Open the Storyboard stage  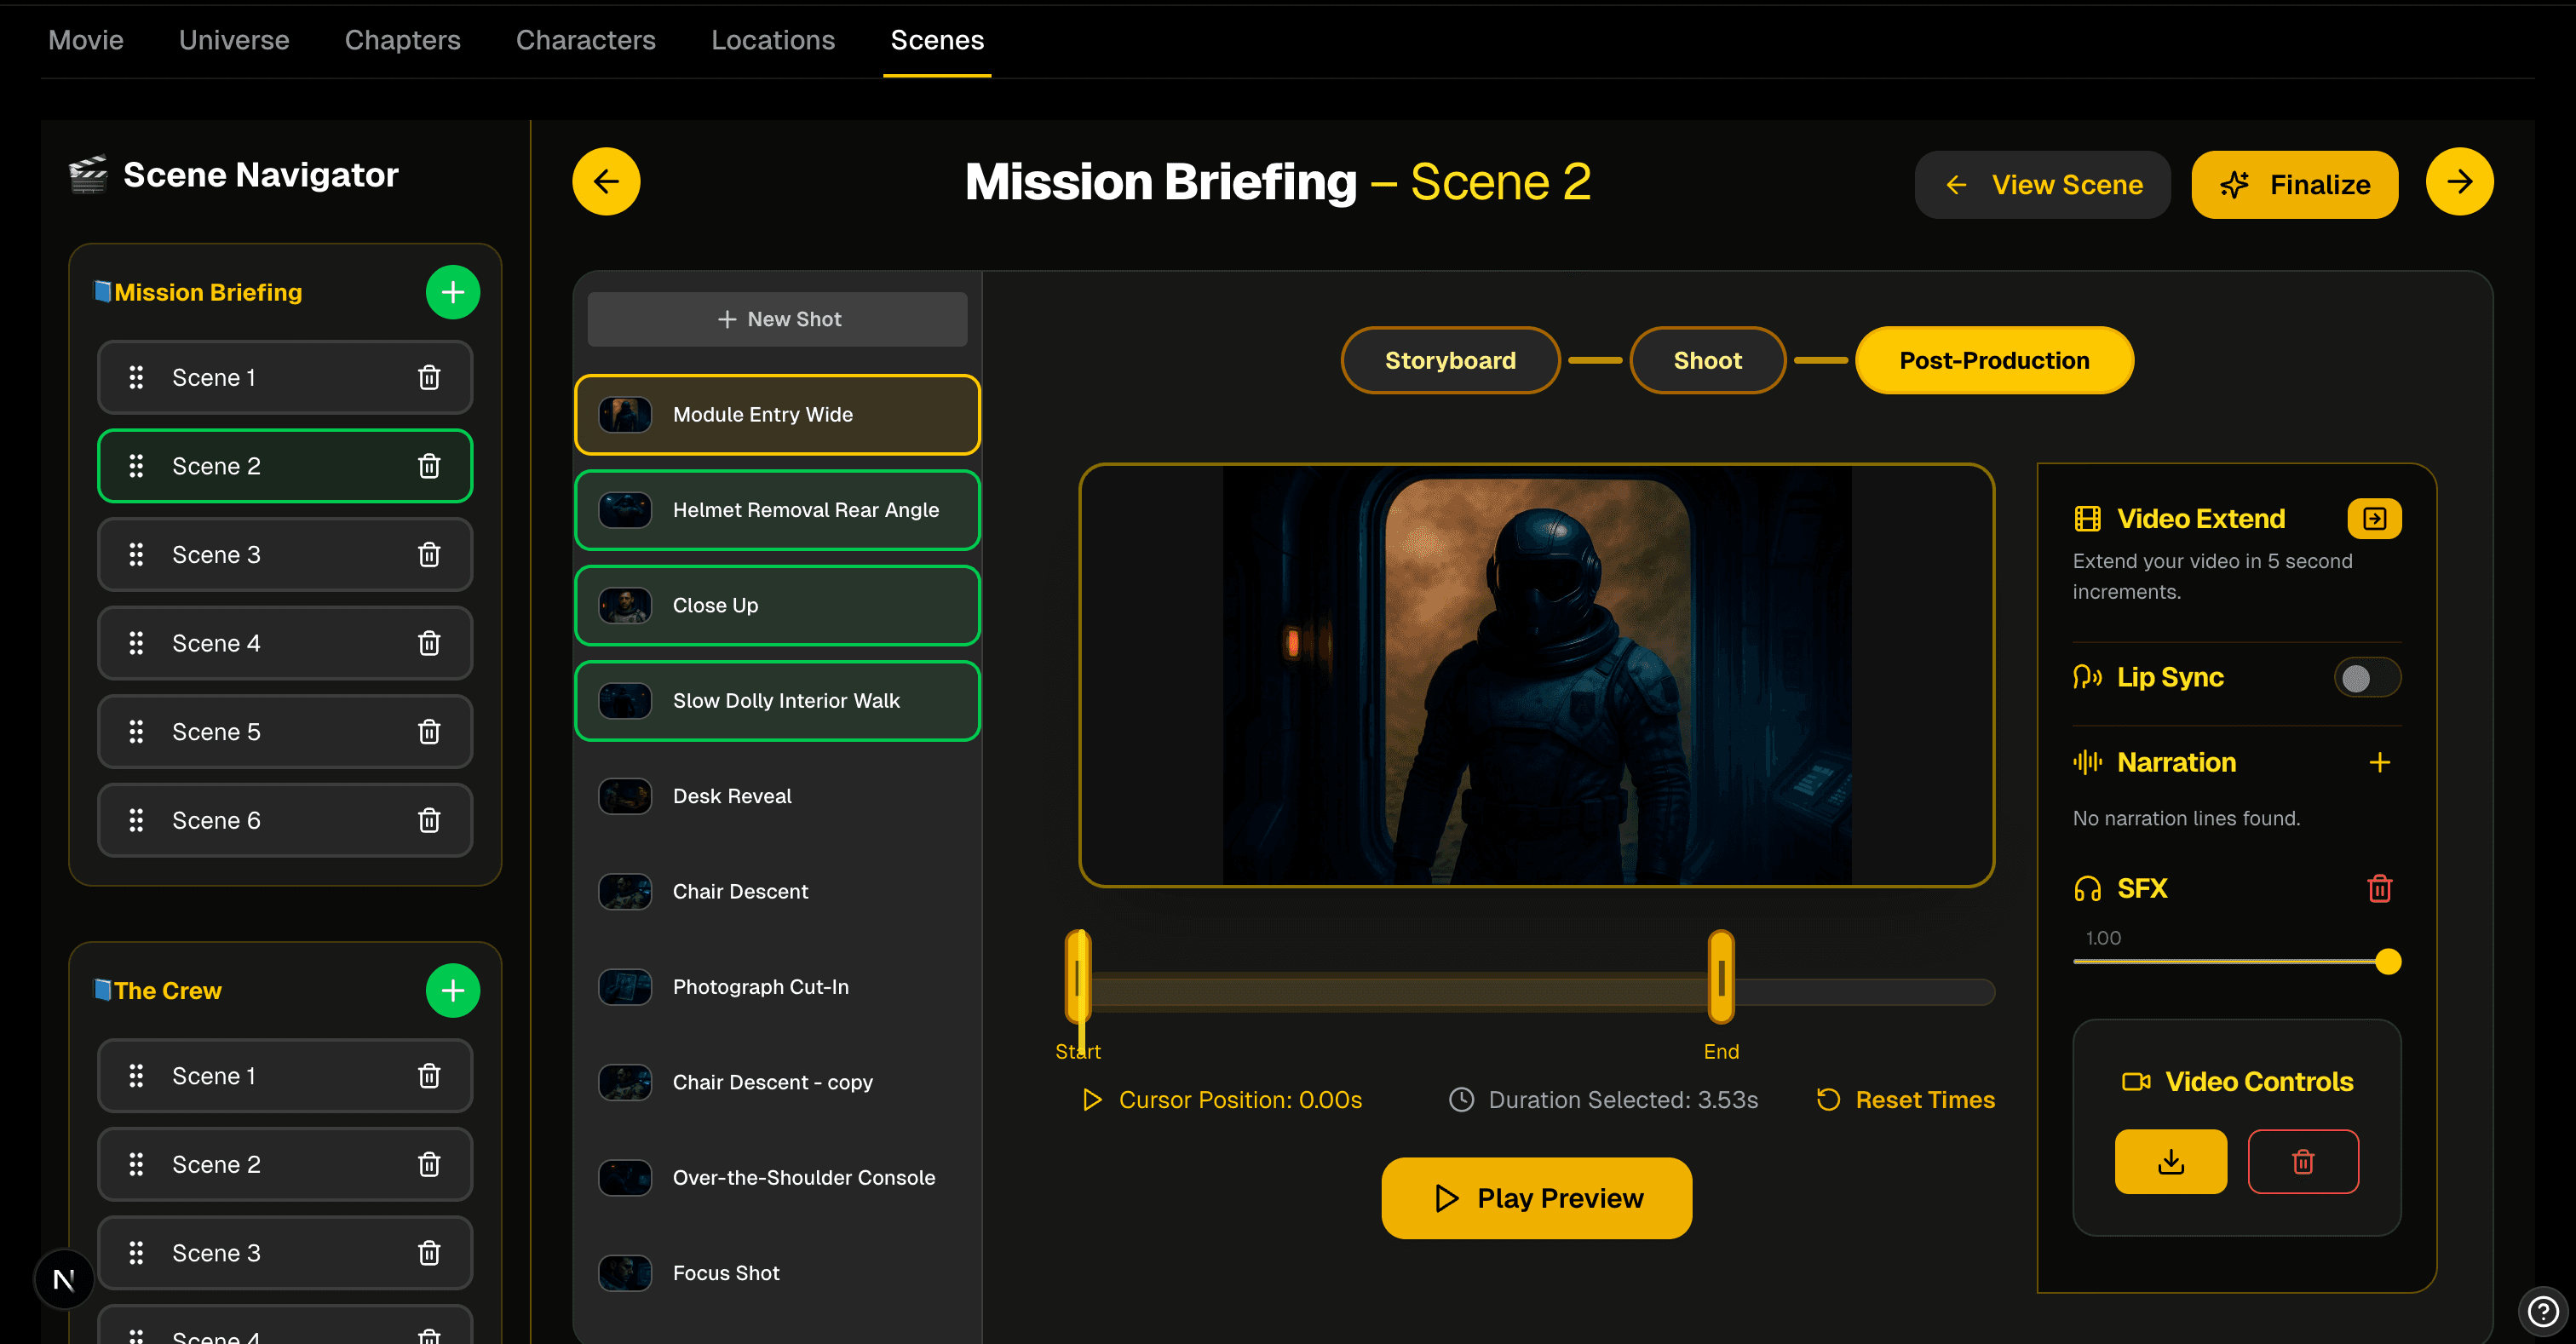(1450, 360)
